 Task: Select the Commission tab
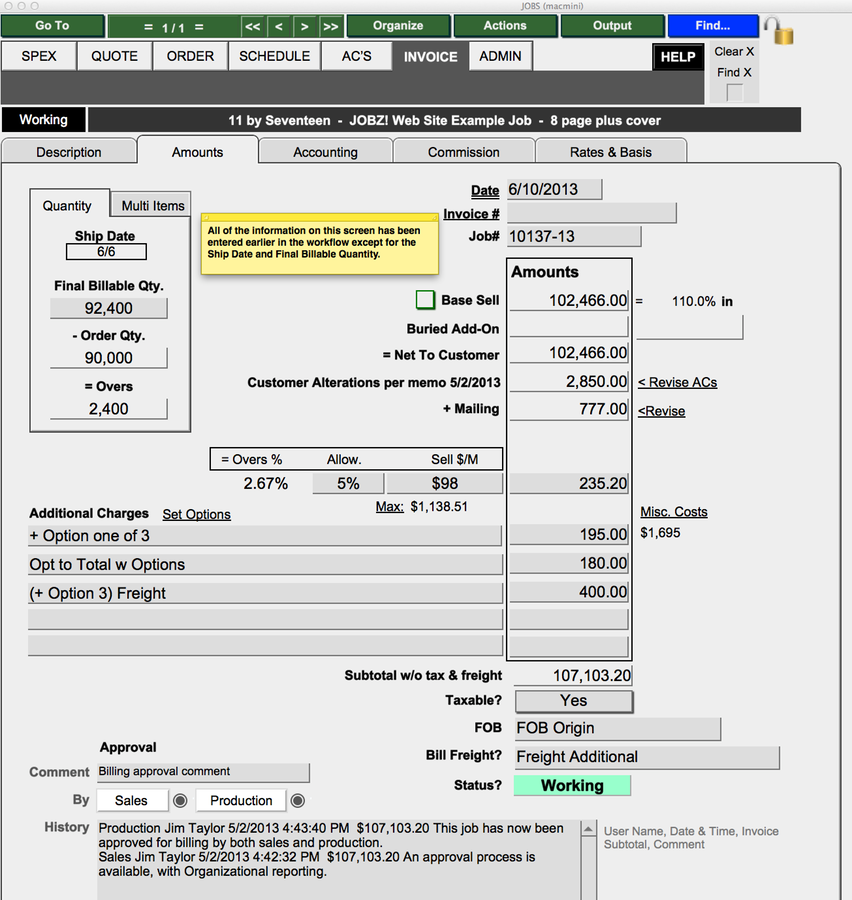tap(463, 150)
